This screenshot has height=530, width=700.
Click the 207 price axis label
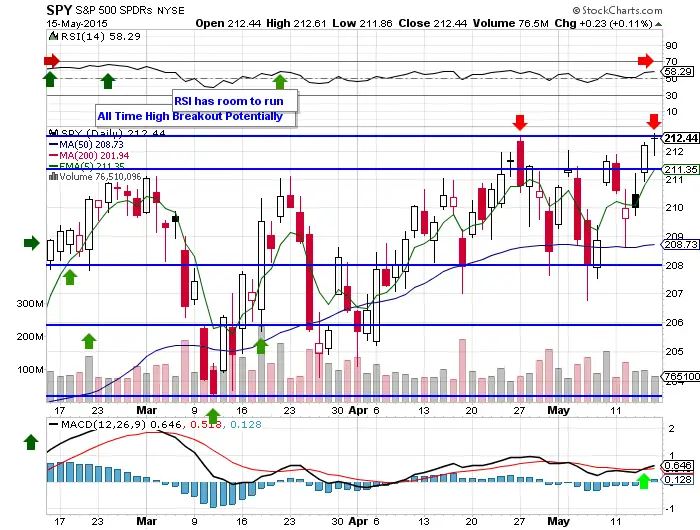pos(674,294)
